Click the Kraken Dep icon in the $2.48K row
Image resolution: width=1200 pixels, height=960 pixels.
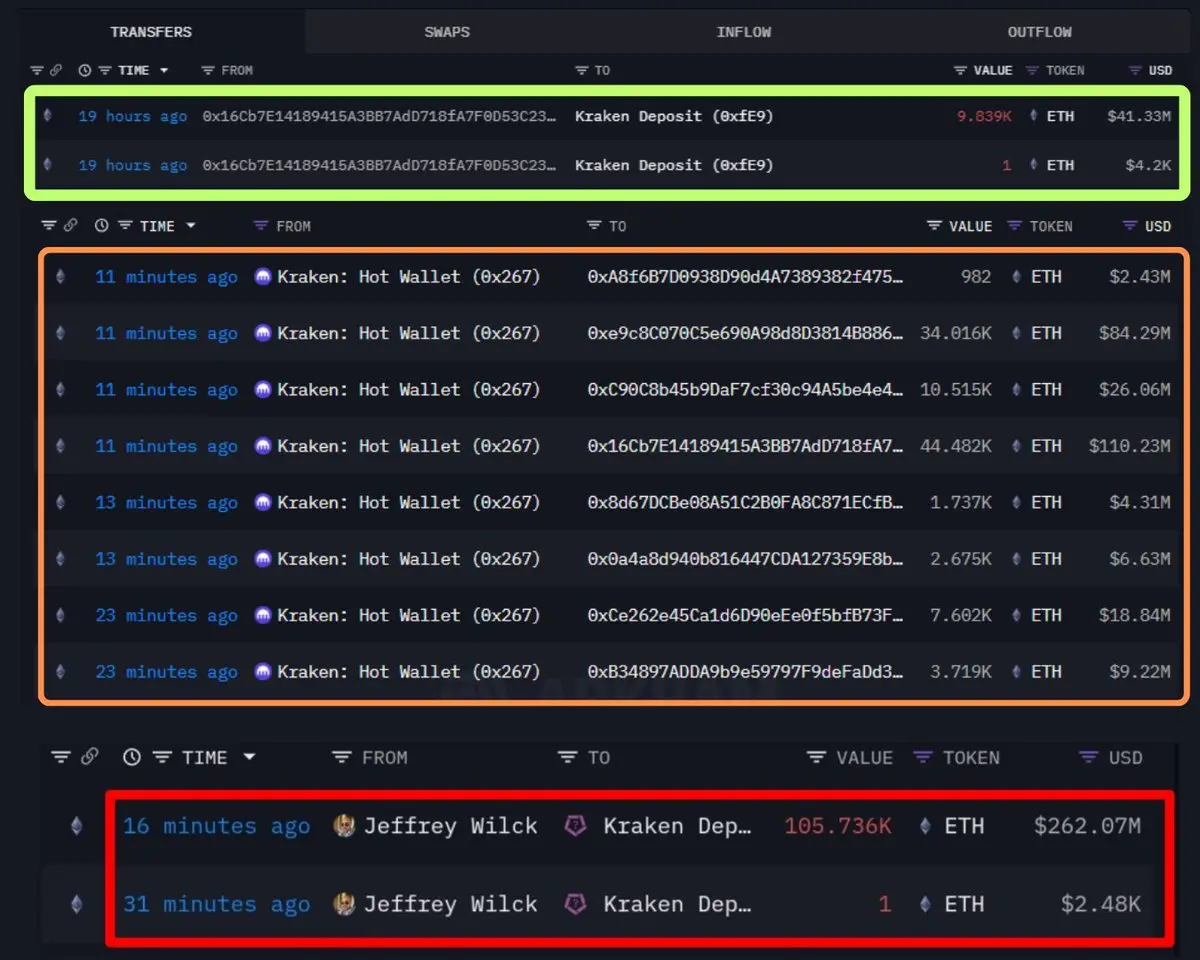pos(575,904)
